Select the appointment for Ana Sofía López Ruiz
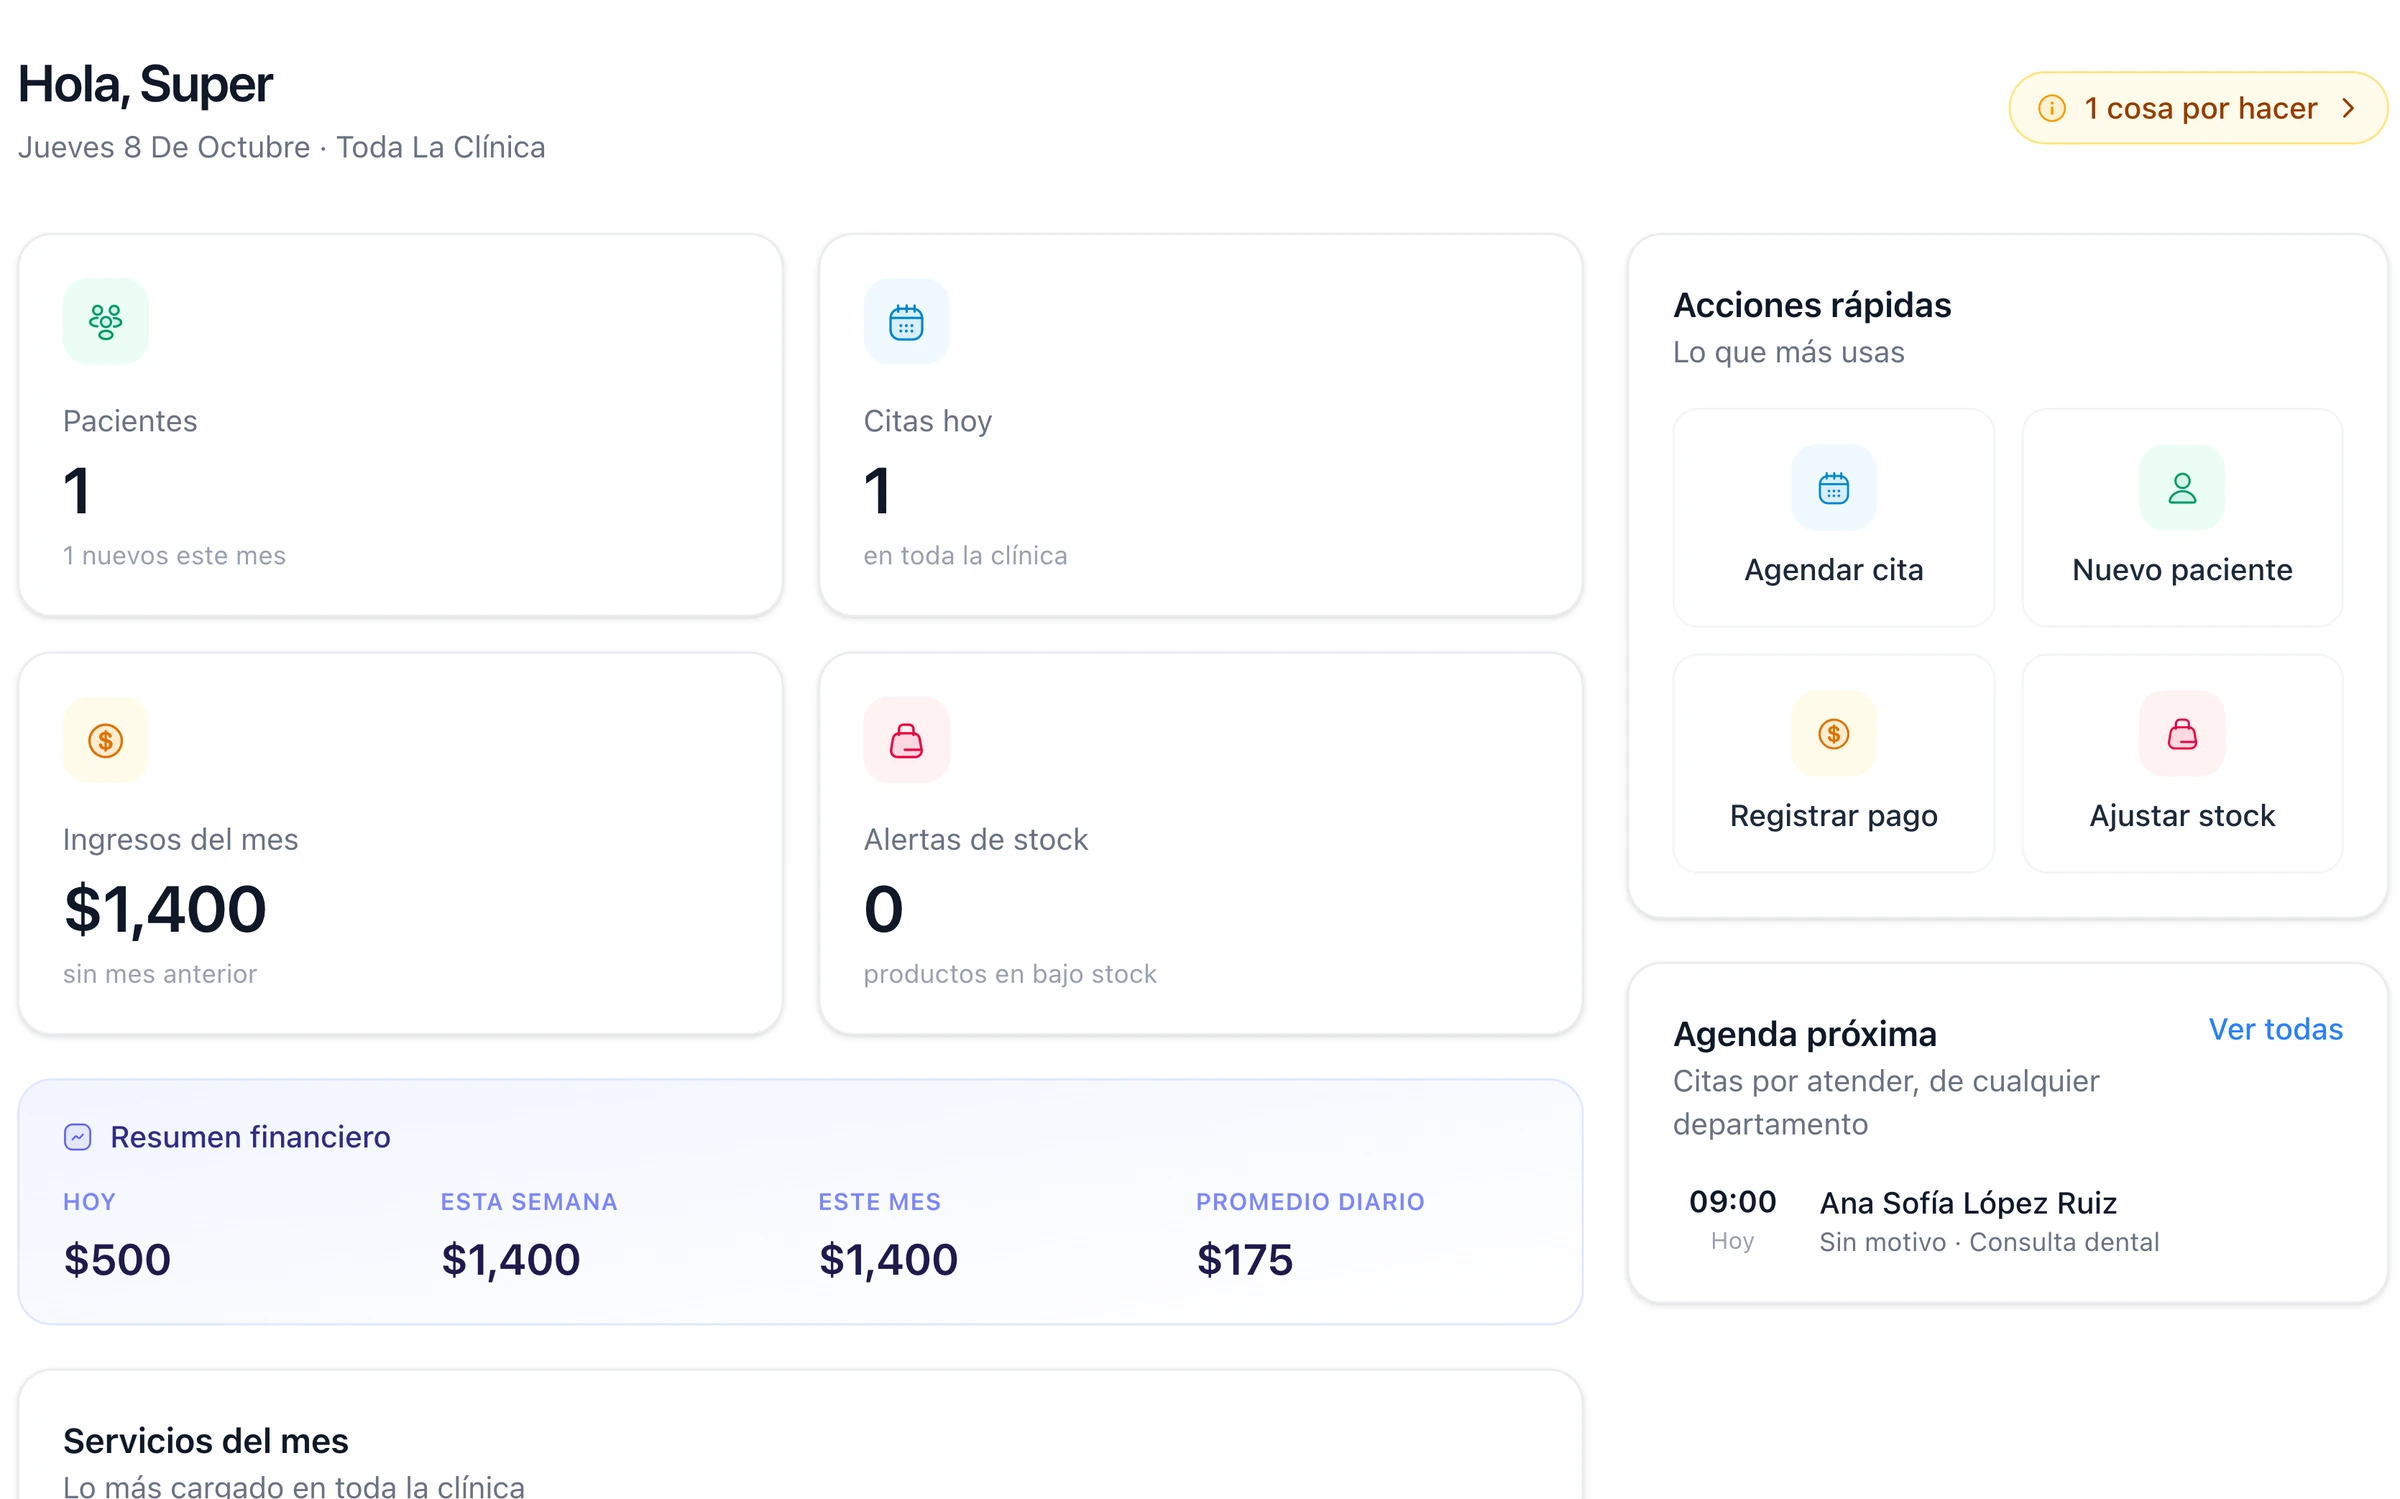The height and width of the screenshot is (1499, 2400). pyautogui.click(x=2008, y=1221)
